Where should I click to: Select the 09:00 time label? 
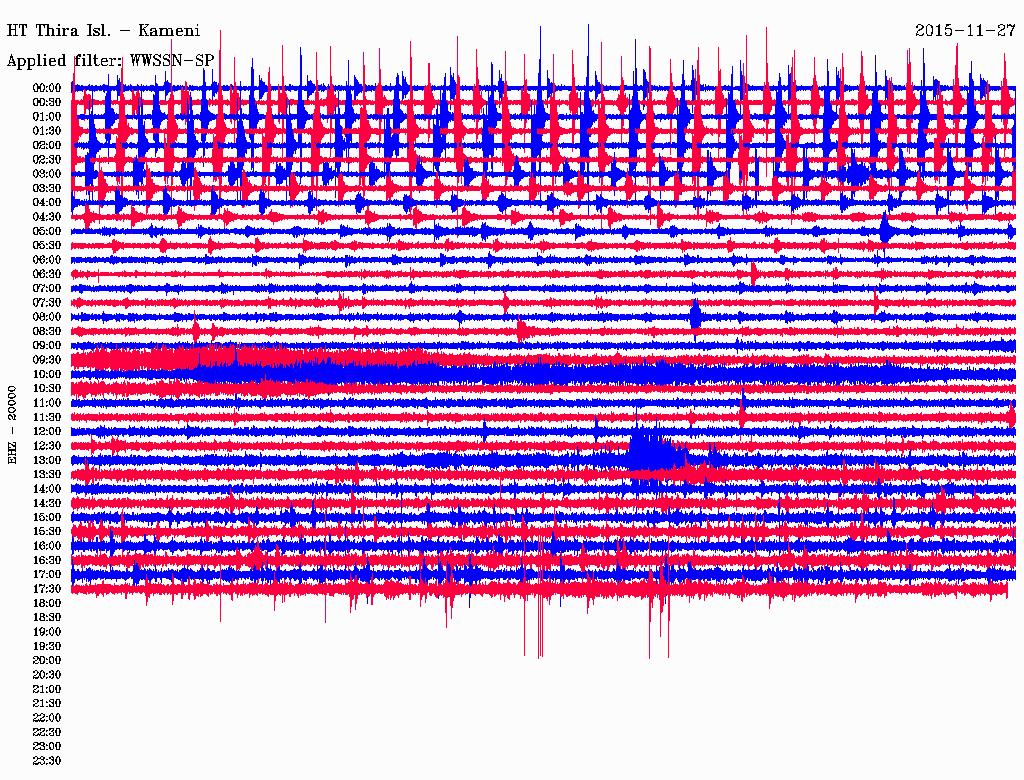47,346
